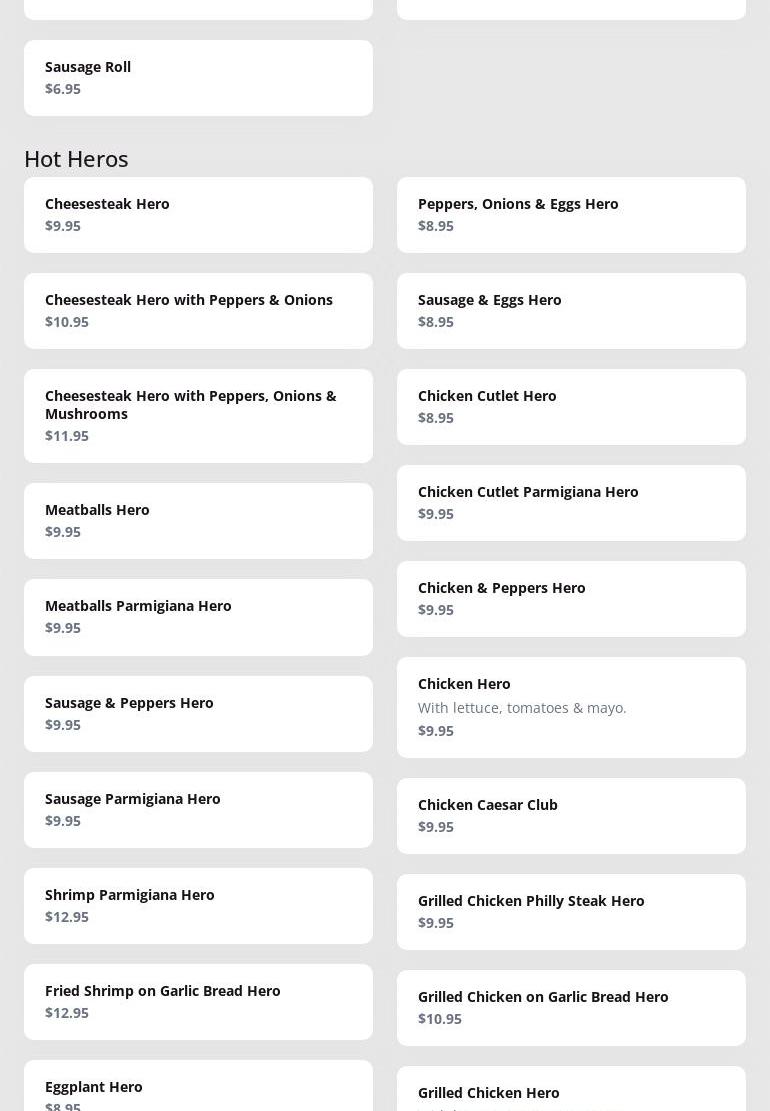
Task: Select Grilled Chicken Philly Steak Hero
Action: (x=571, y=912)
